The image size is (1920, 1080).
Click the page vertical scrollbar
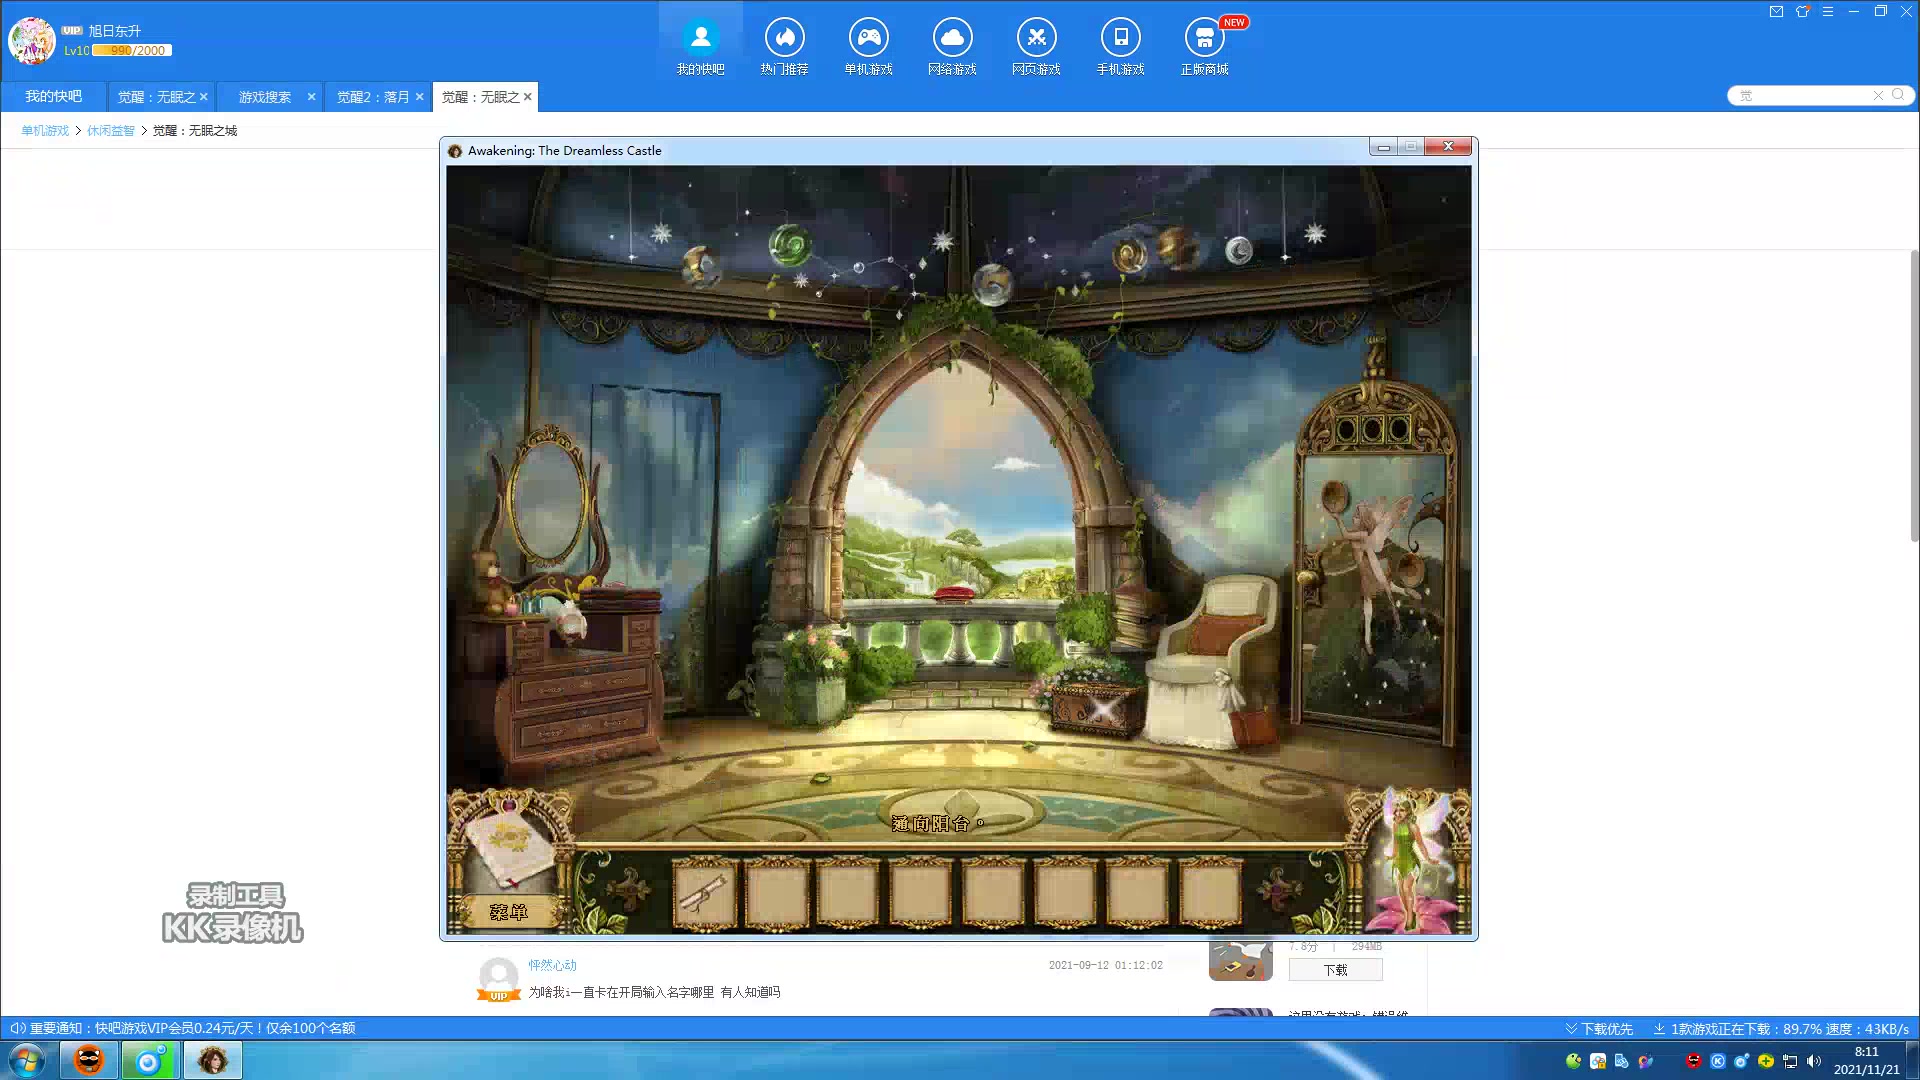pyautogui.click(x=1914, y=395)
